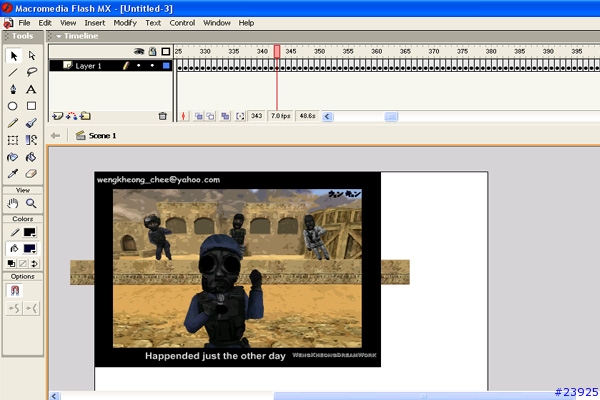Open the File menu
The width and height of the screenshot is (600, 400).
[24, 23]
